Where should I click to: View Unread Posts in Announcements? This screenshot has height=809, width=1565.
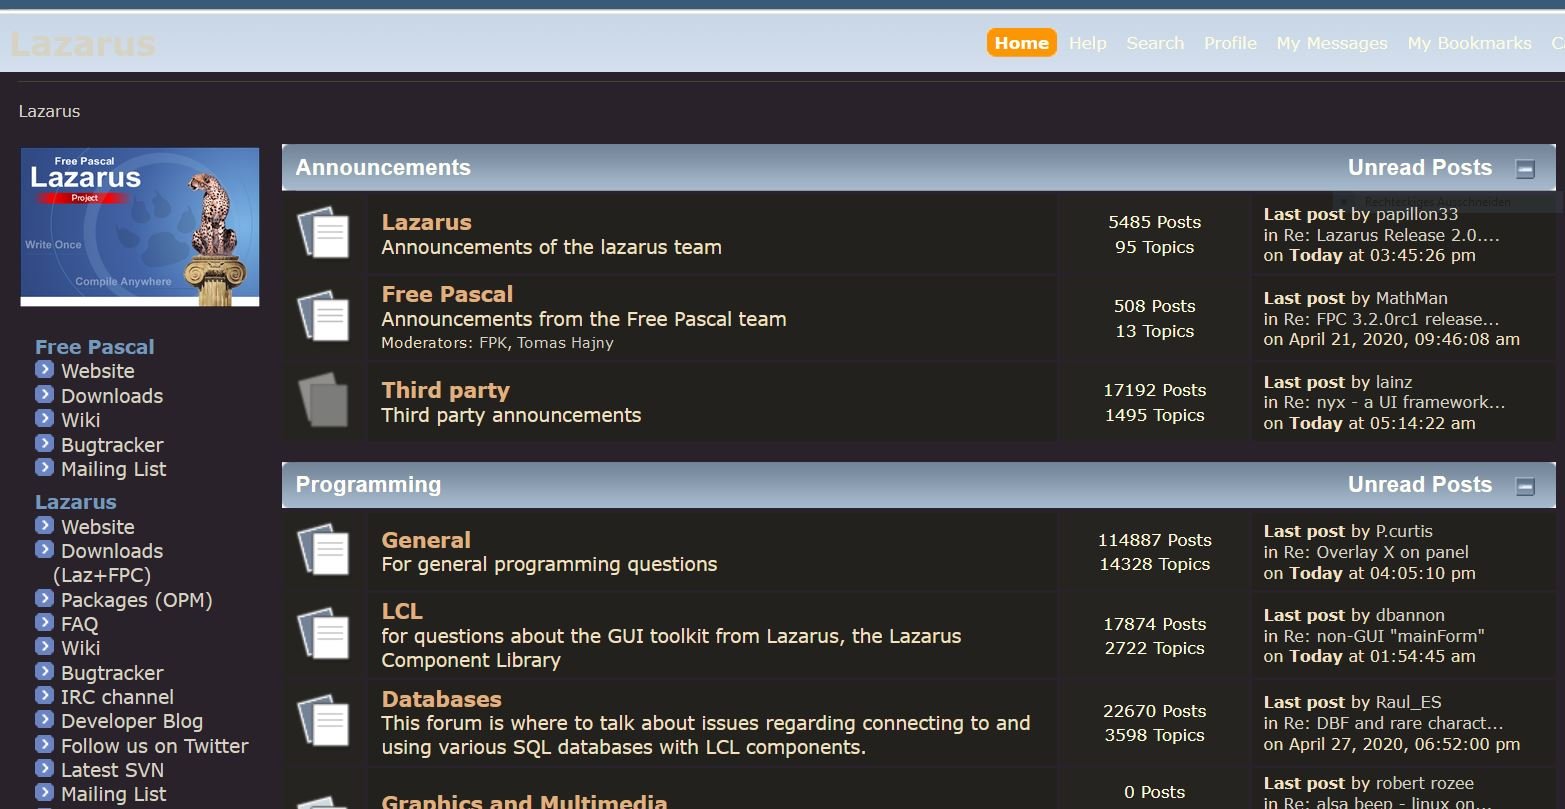click(x=1420, y=168)
